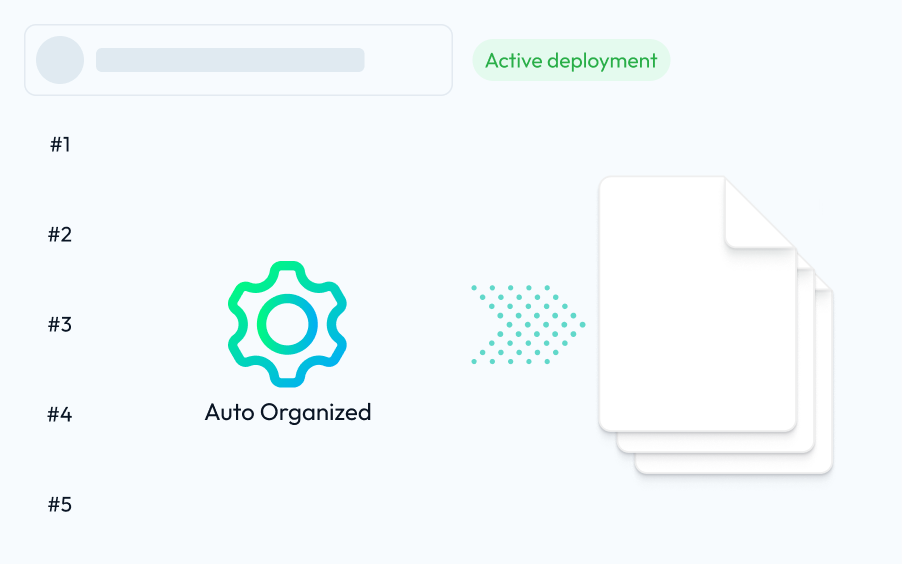Click empty right end of profile card
Image resolution: width=902 pixels, height=564 pixels.
tap(410, 60)
